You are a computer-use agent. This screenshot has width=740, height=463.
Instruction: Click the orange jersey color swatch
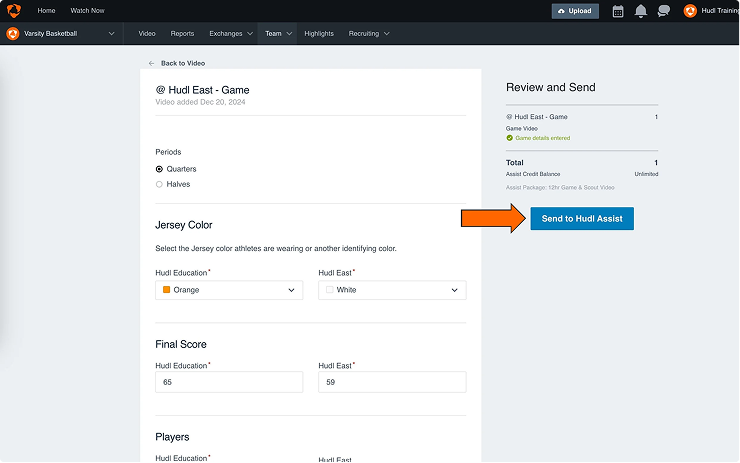click(x=166, y=290)
